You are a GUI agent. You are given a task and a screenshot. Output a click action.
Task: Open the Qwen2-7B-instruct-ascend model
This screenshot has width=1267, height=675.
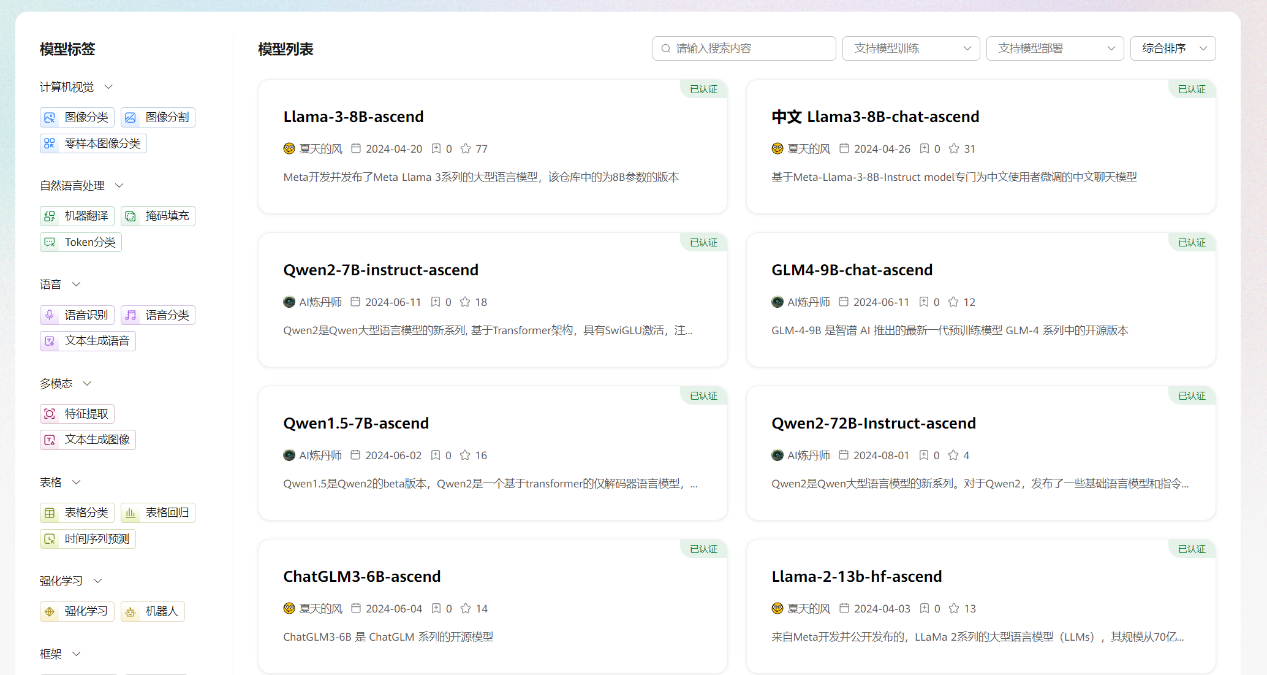point(381,270)
